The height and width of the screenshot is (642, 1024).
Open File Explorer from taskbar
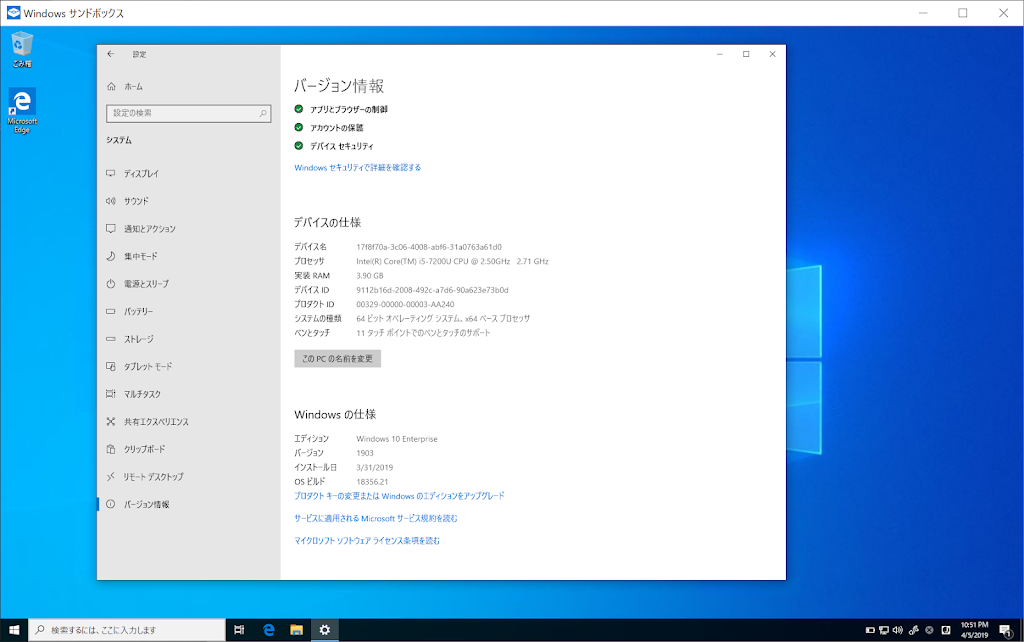[296, 630]
